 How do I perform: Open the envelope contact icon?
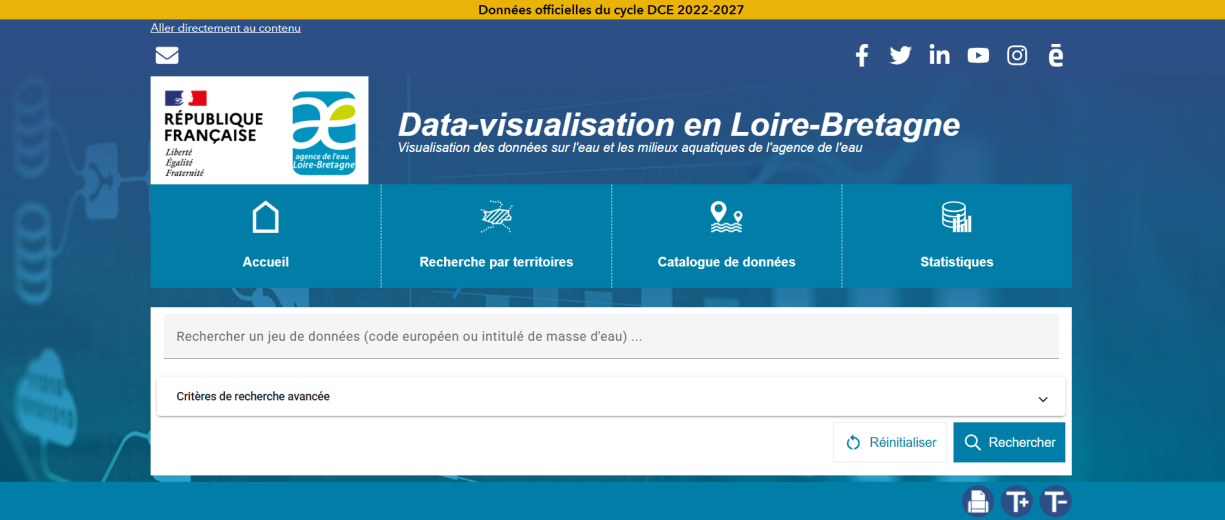click(167, 55)
